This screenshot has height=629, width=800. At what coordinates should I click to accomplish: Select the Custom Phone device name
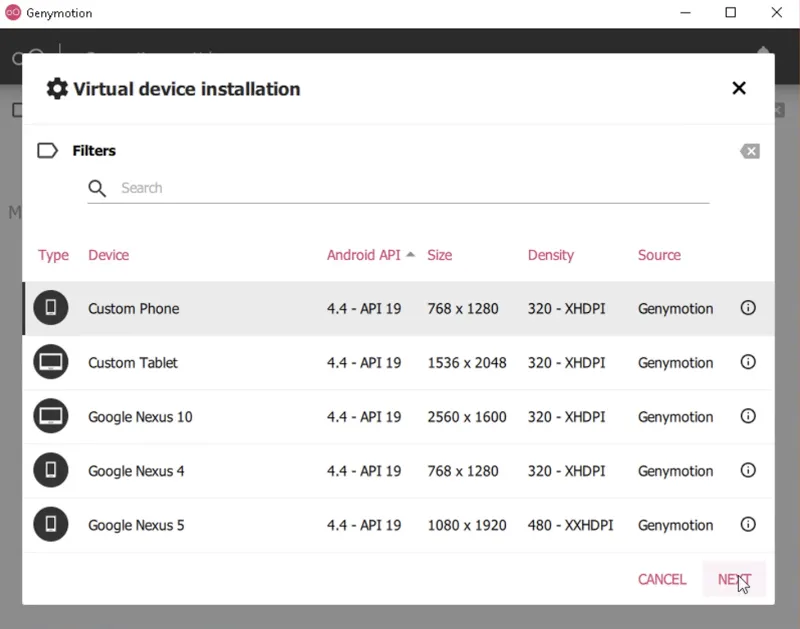click(x=134, y=309)
